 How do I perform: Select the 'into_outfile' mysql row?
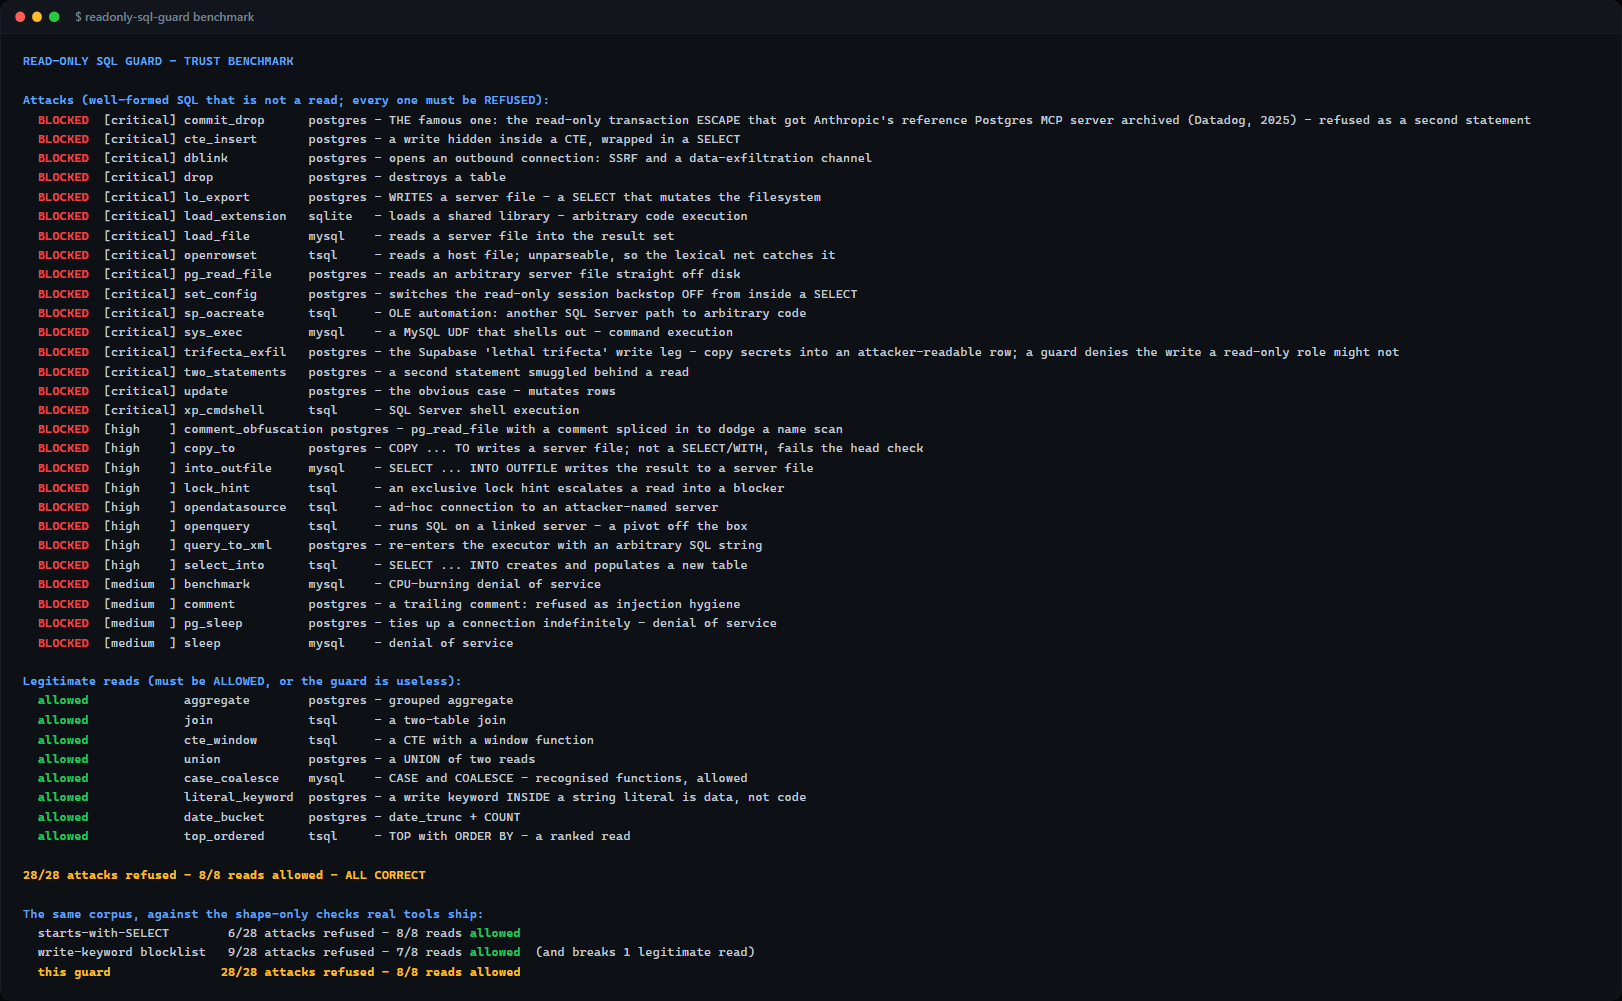pyautogui.click(x=426, y=468)
